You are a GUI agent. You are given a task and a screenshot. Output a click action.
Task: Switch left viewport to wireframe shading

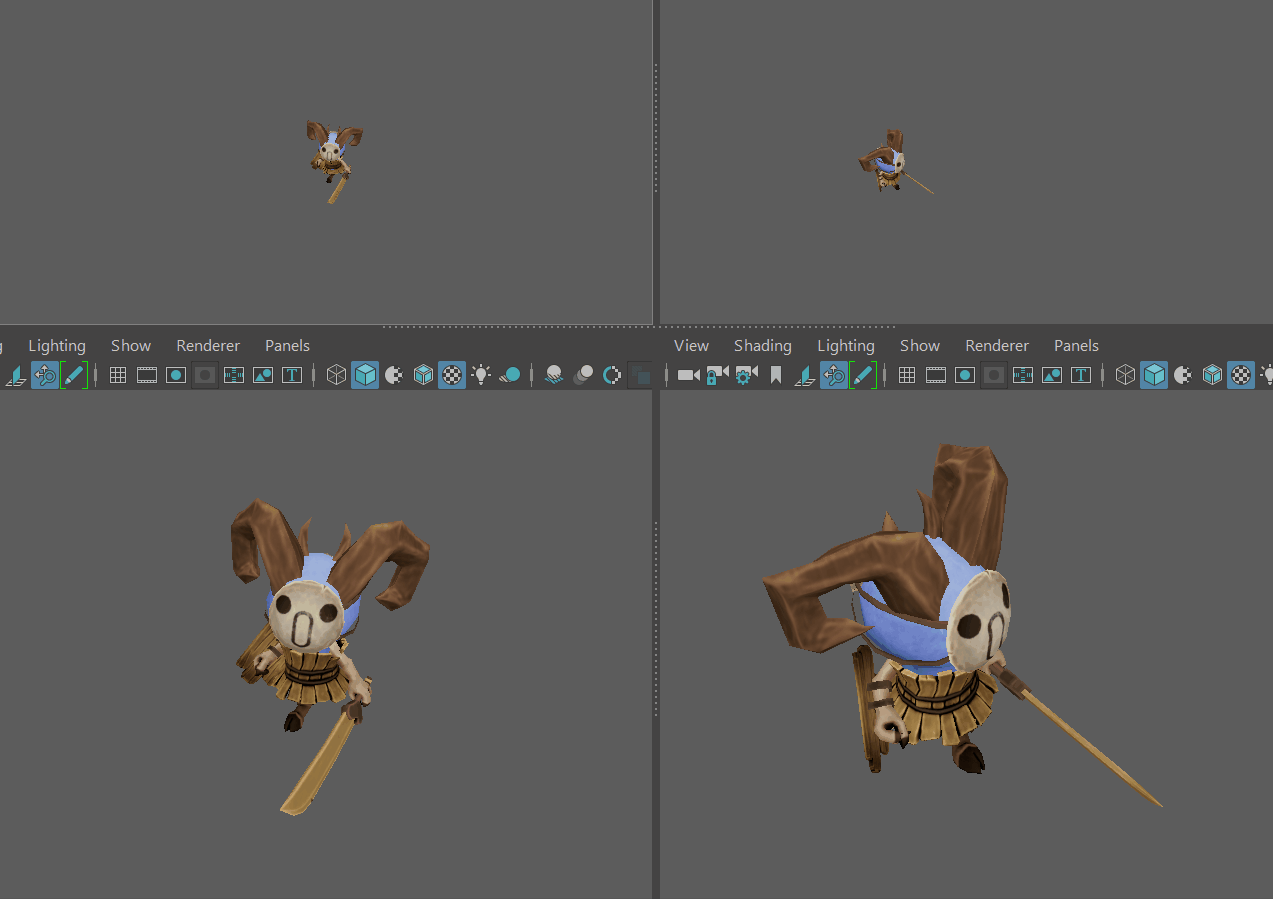[x=337, y=375]
